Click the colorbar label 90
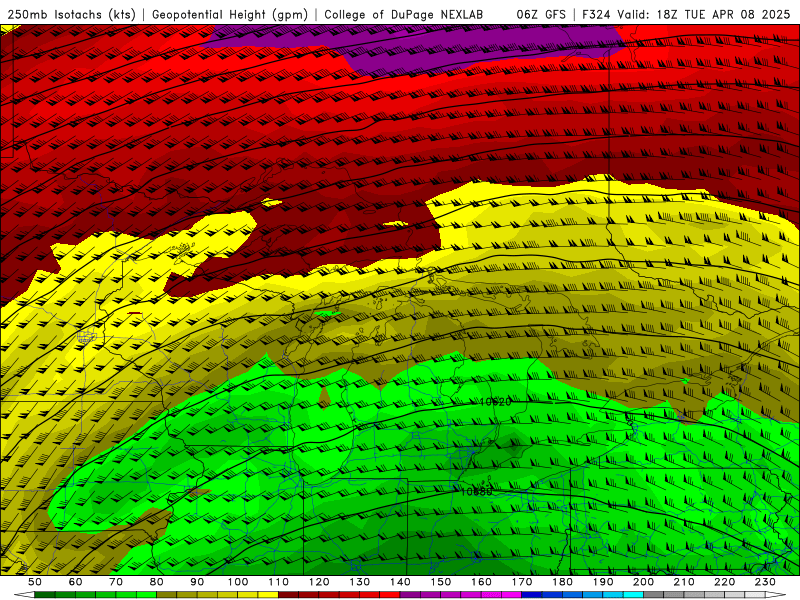The width and height of the screenshot is (800, 600). coord(197,582)
